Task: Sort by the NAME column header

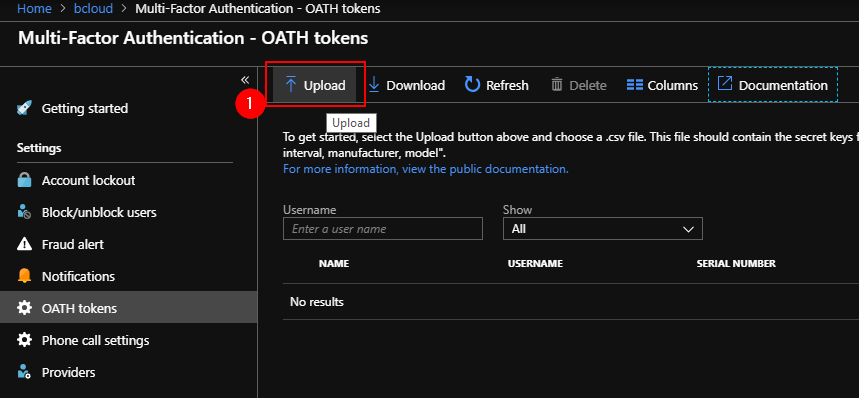Action: (x=334, y=264)
